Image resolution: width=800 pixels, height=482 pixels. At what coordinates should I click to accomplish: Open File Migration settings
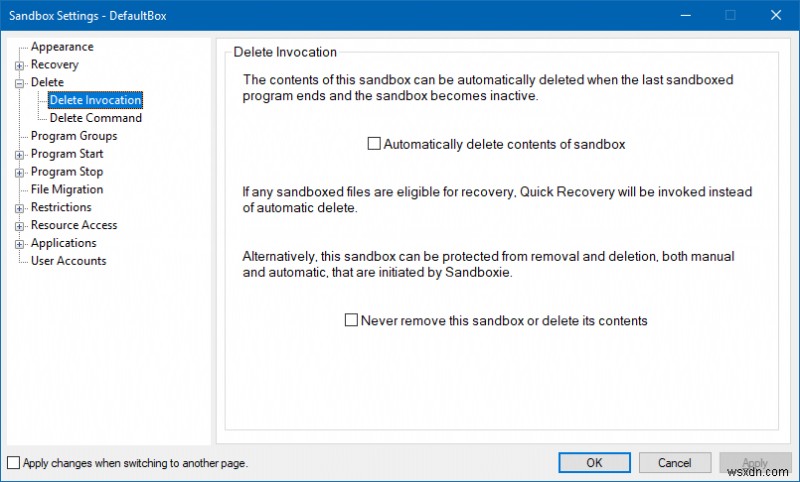coord(67,190)
